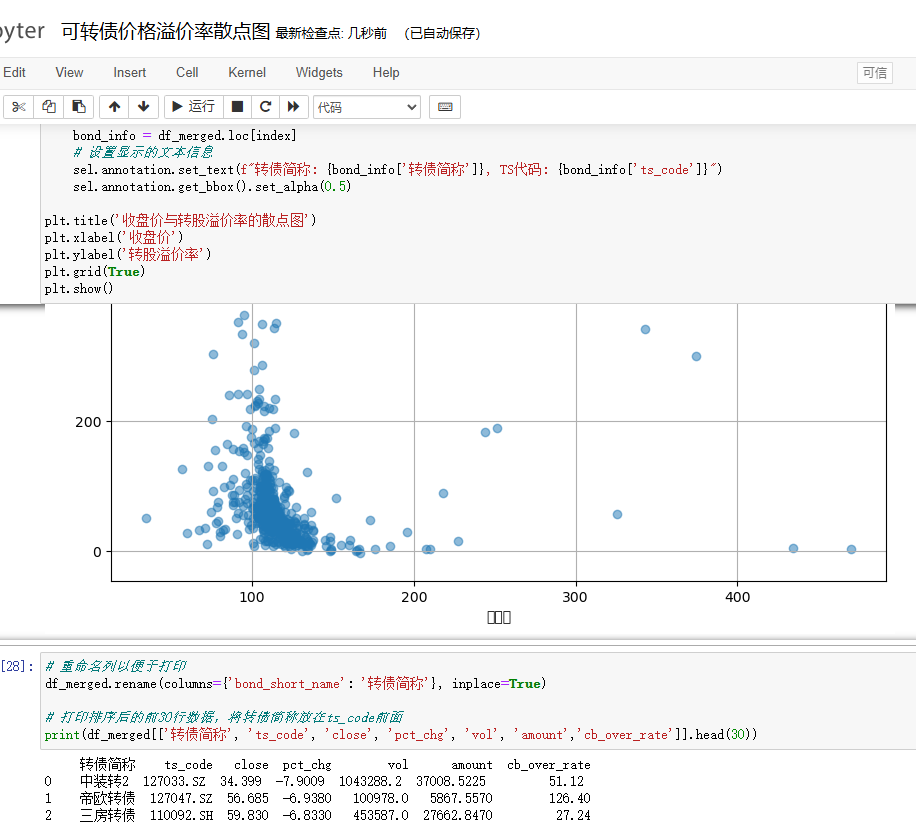Restart kernel and rerun all with fast-forward icon

tap(293, 107)
